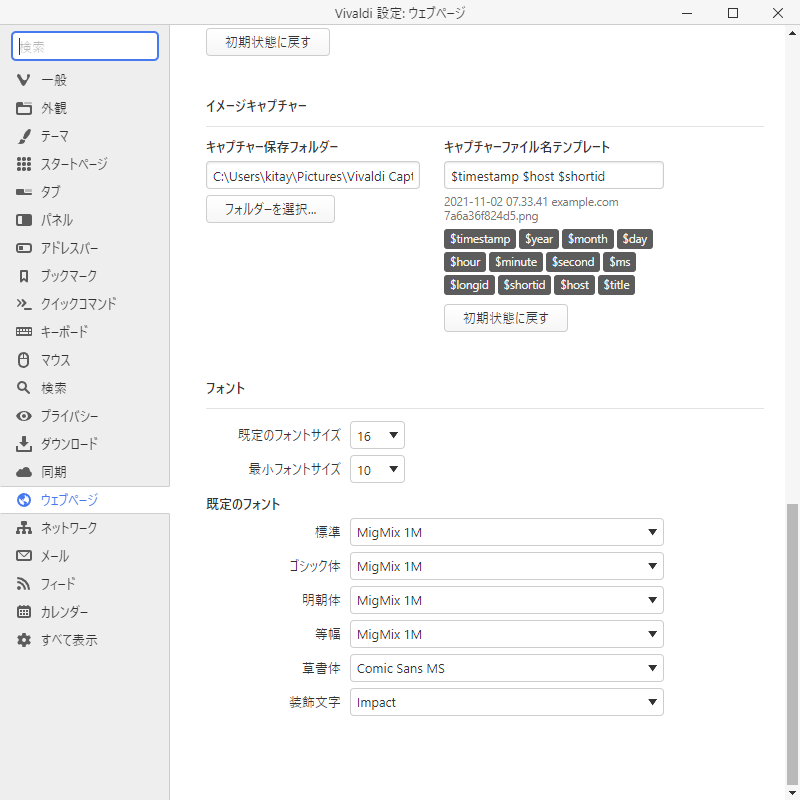
Task: Click the vertical scrollbar thumb
Action: (x=792, y=643)
